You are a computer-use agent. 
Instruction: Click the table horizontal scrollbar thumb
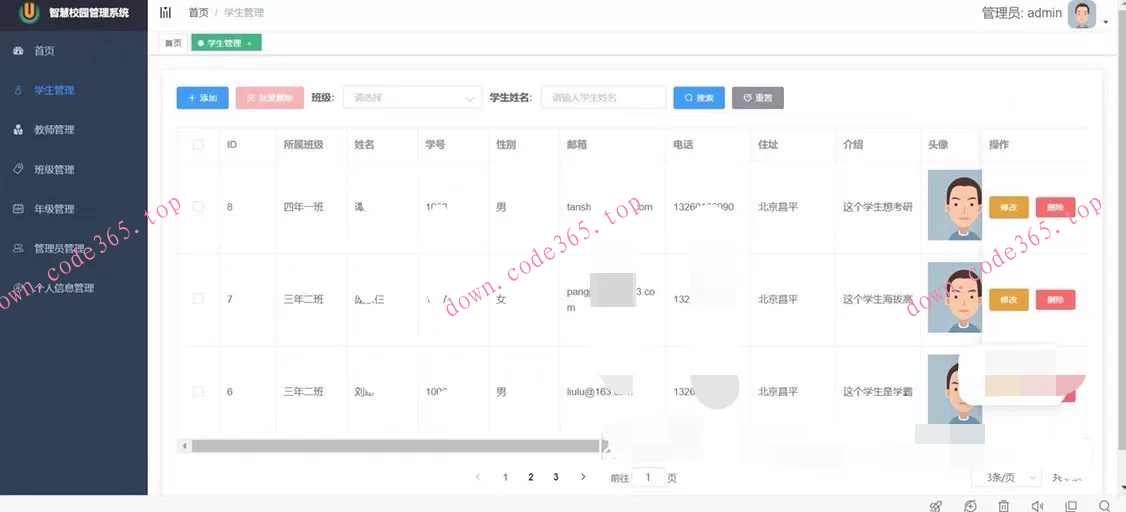(x=396, y=446)
